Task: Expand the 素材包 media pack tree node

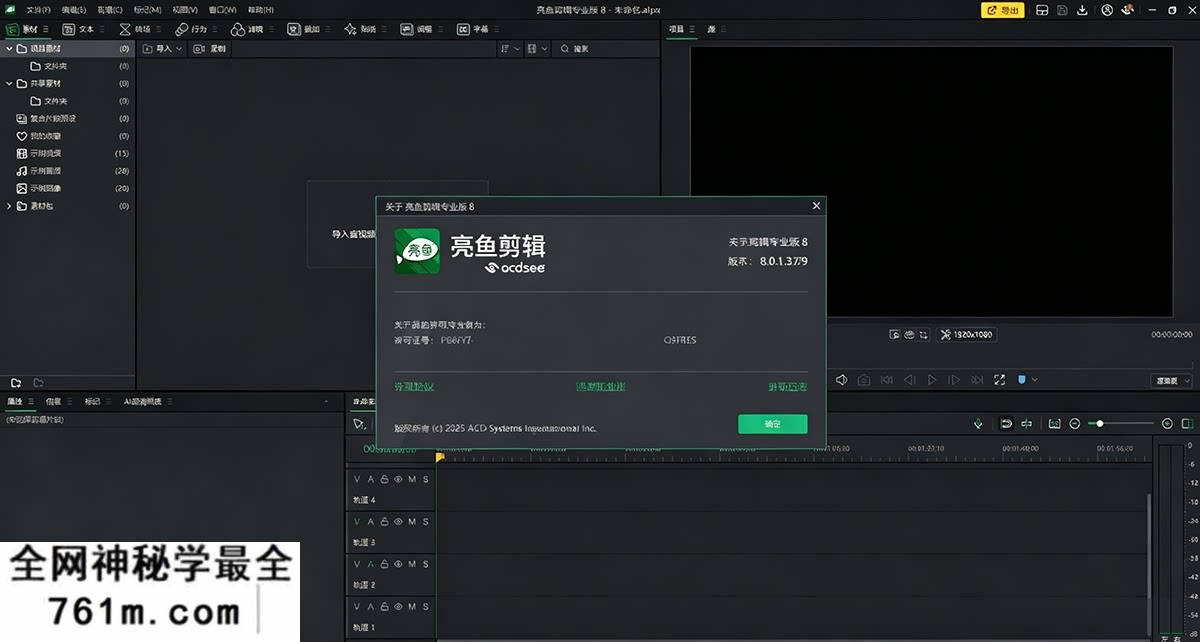Action: pos(9,206)
